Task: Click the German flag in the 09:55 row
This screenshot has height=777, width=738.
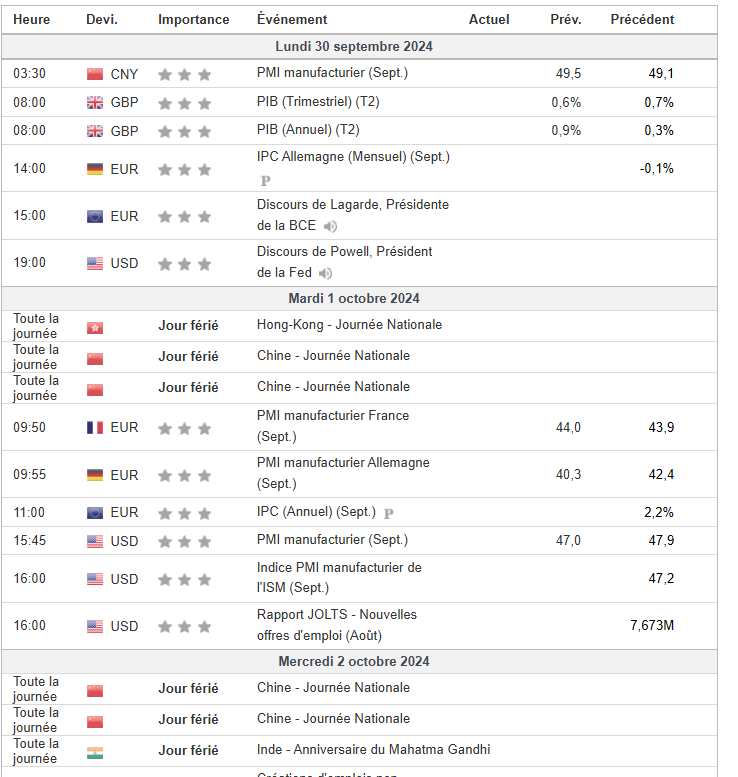Action: tap(95, 476)
